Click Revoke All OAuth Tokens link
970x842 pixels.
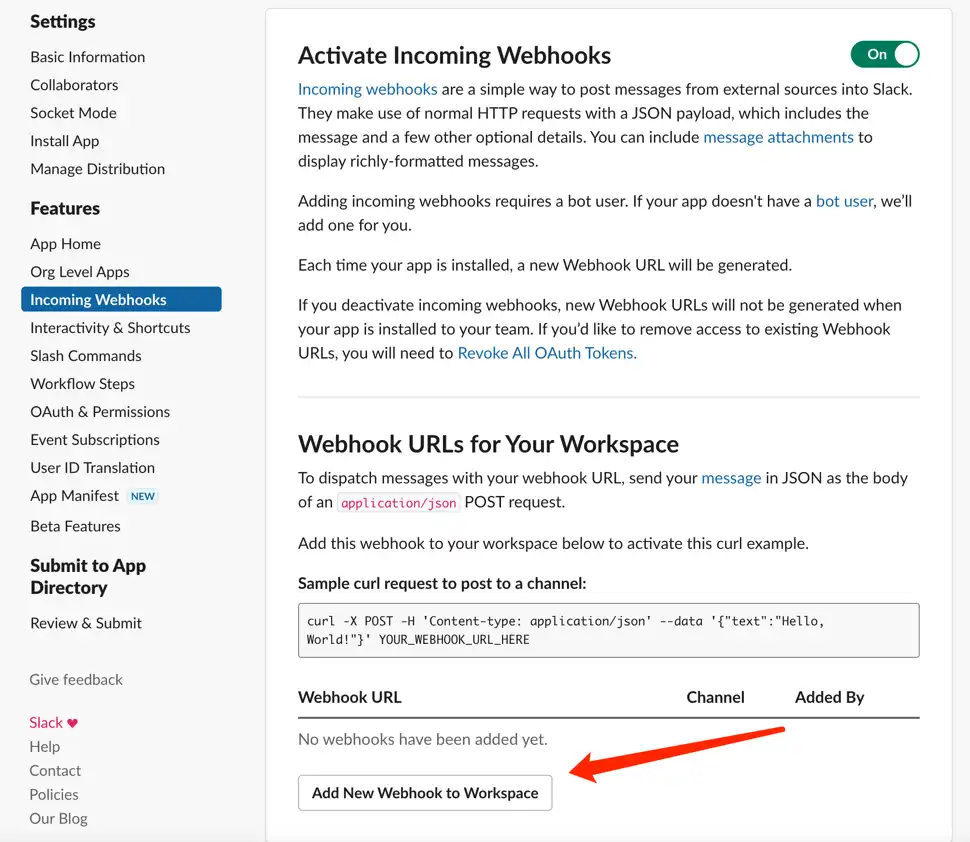coord(546,353)
